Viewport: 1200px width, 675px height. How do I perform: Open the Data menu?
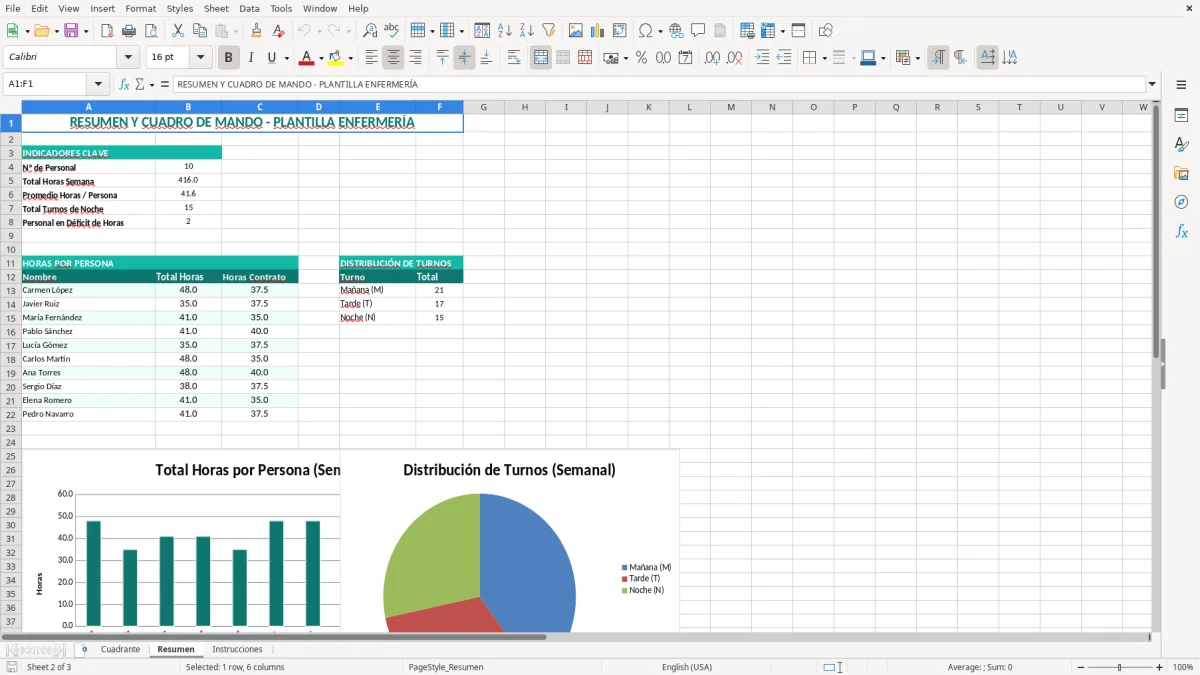[x=249, y=8]
